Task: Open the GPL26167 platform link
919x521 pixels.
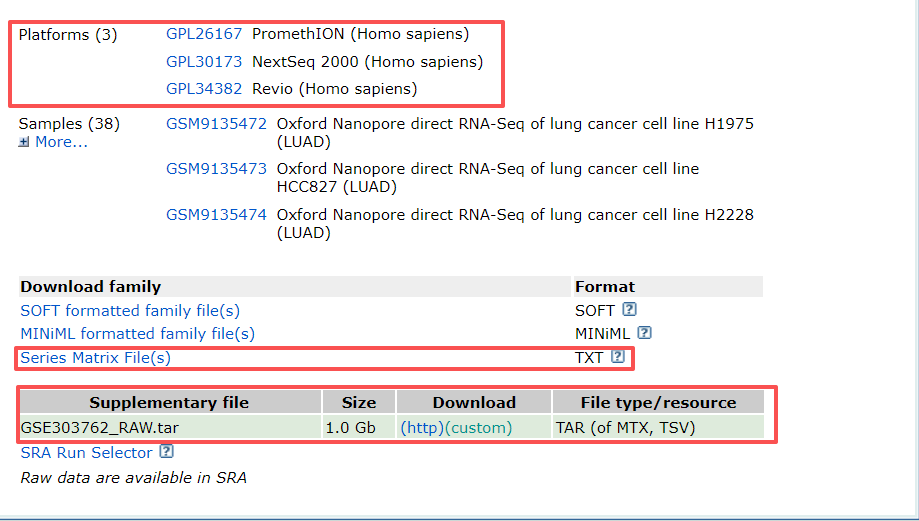Action: (x=203, y=34)
